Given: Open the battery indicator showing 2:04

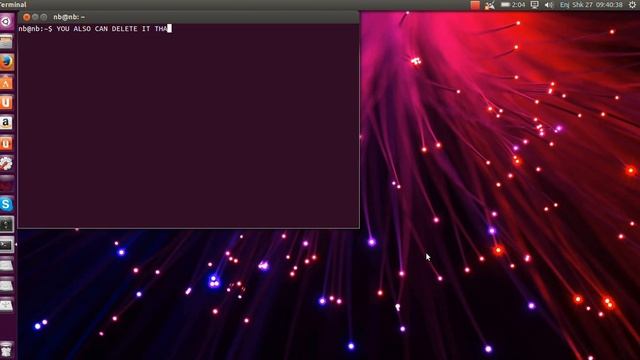Looking at the screenshot, I should (x=513, y=4).
